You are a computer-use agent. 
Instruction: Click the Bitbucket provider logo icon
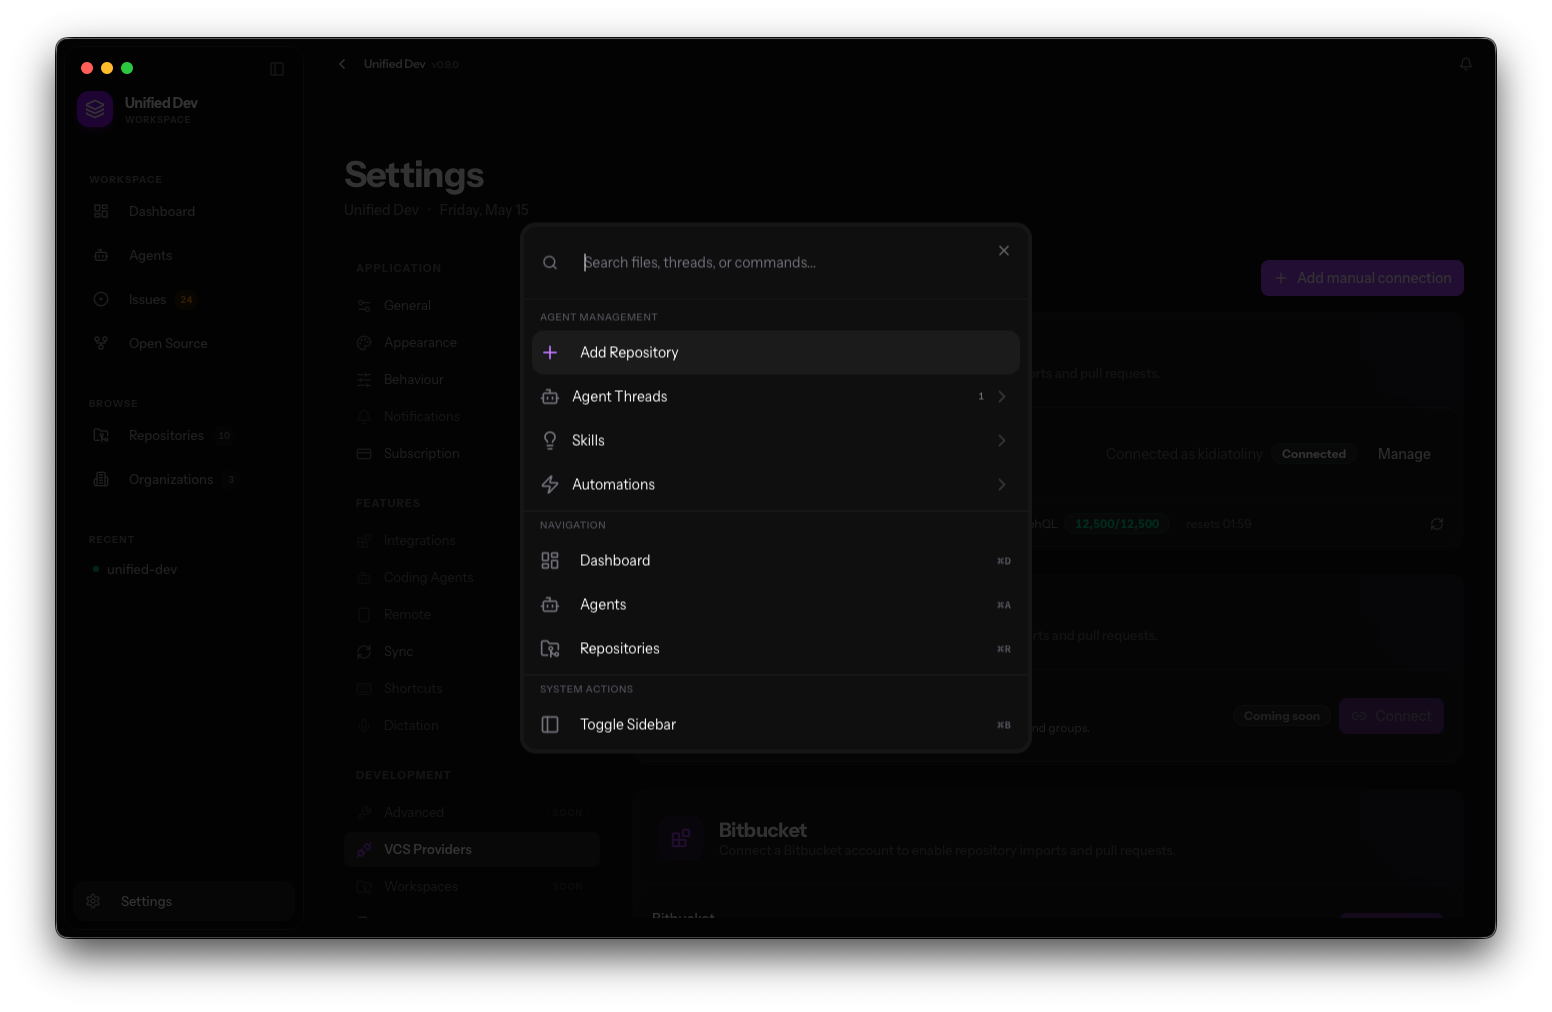(x=681, y=839)
